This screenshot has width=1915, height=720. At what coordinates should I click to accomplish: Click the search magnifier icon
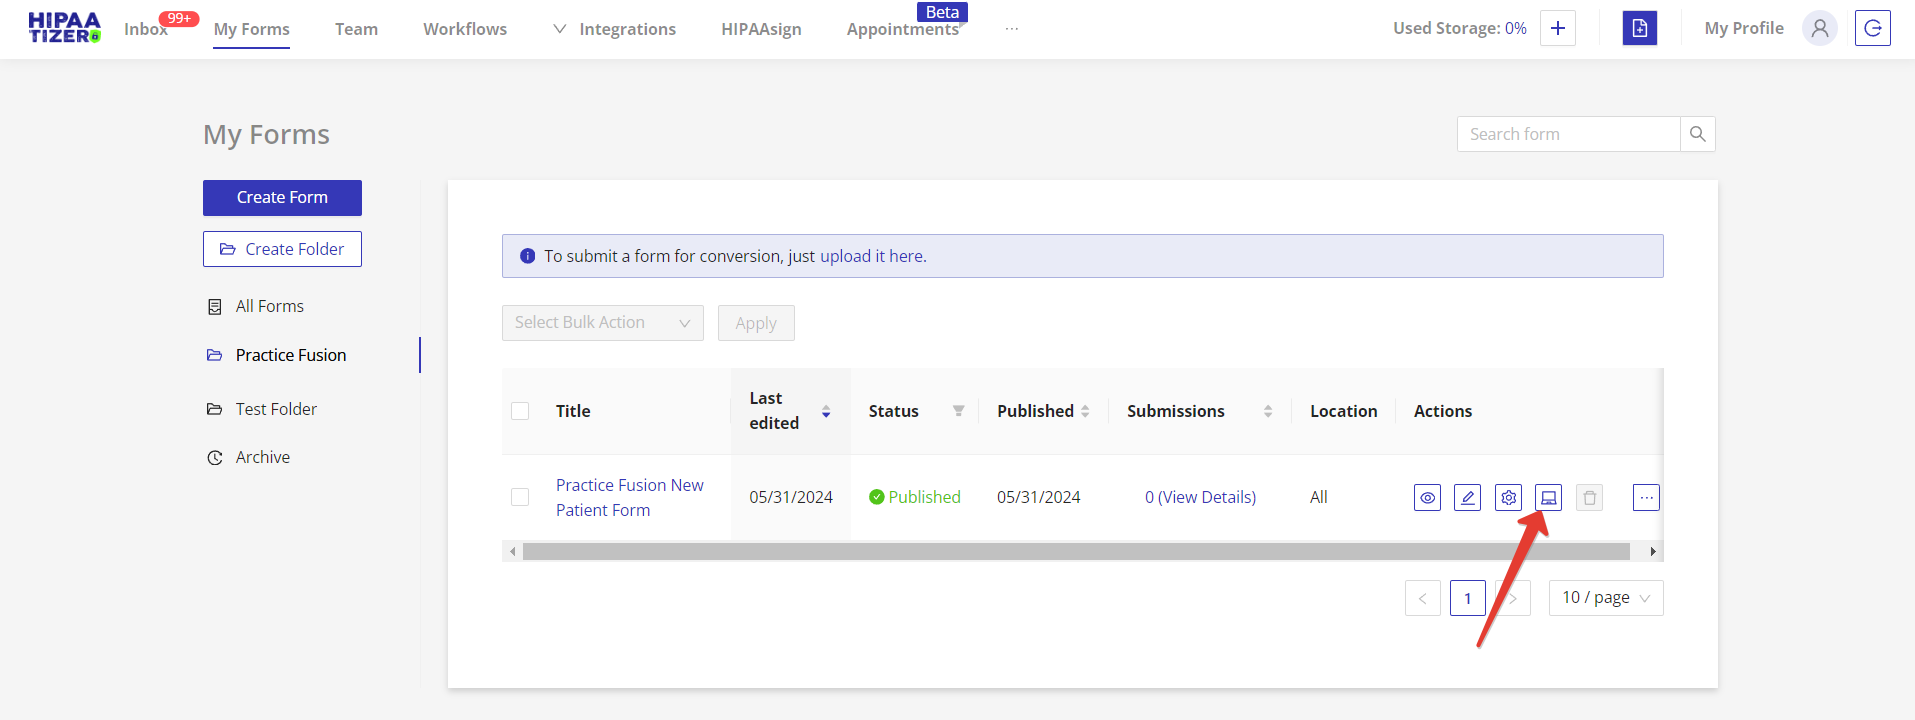pyautogui.click(x=1697, y=134)
